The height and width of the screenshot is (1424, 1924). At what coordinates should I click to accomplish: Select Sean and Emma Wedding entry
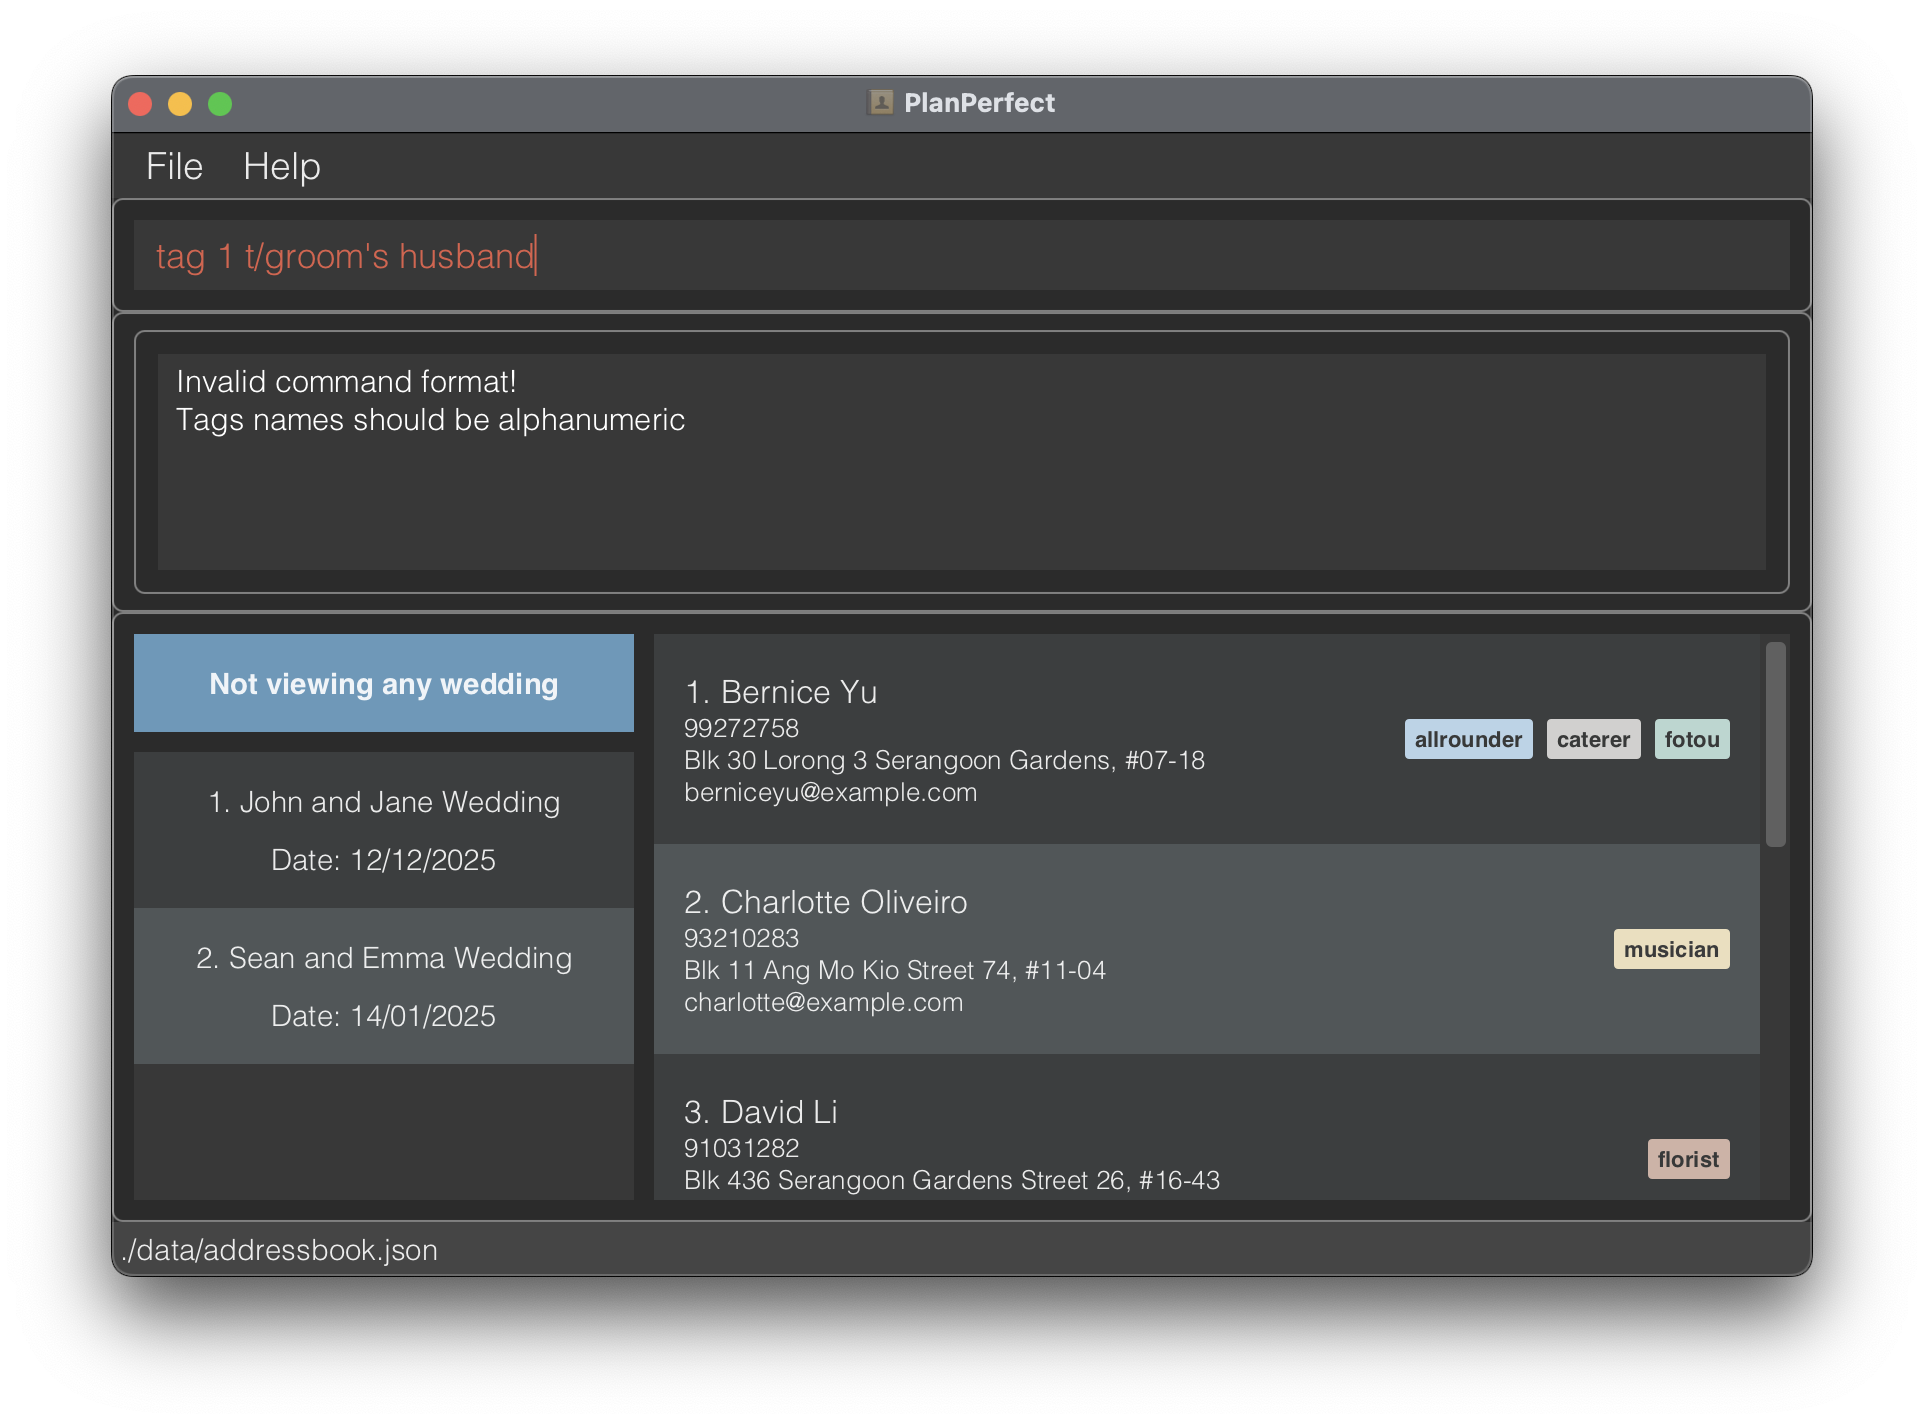(x=384, y=986)
